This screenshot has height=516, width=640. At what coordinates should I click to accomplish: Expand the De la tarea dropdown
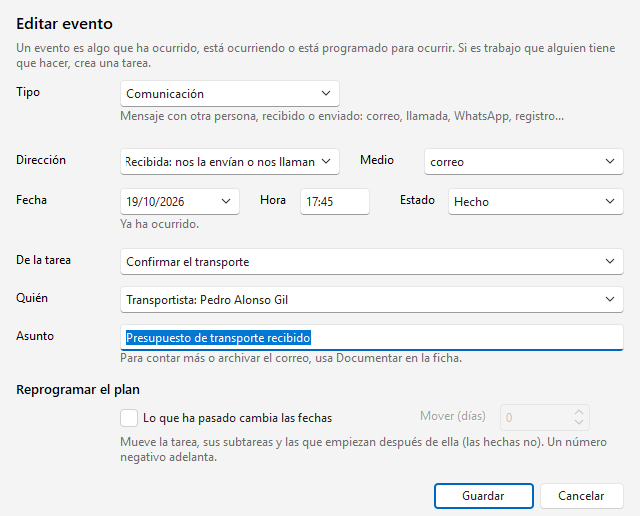click(371, 261)
